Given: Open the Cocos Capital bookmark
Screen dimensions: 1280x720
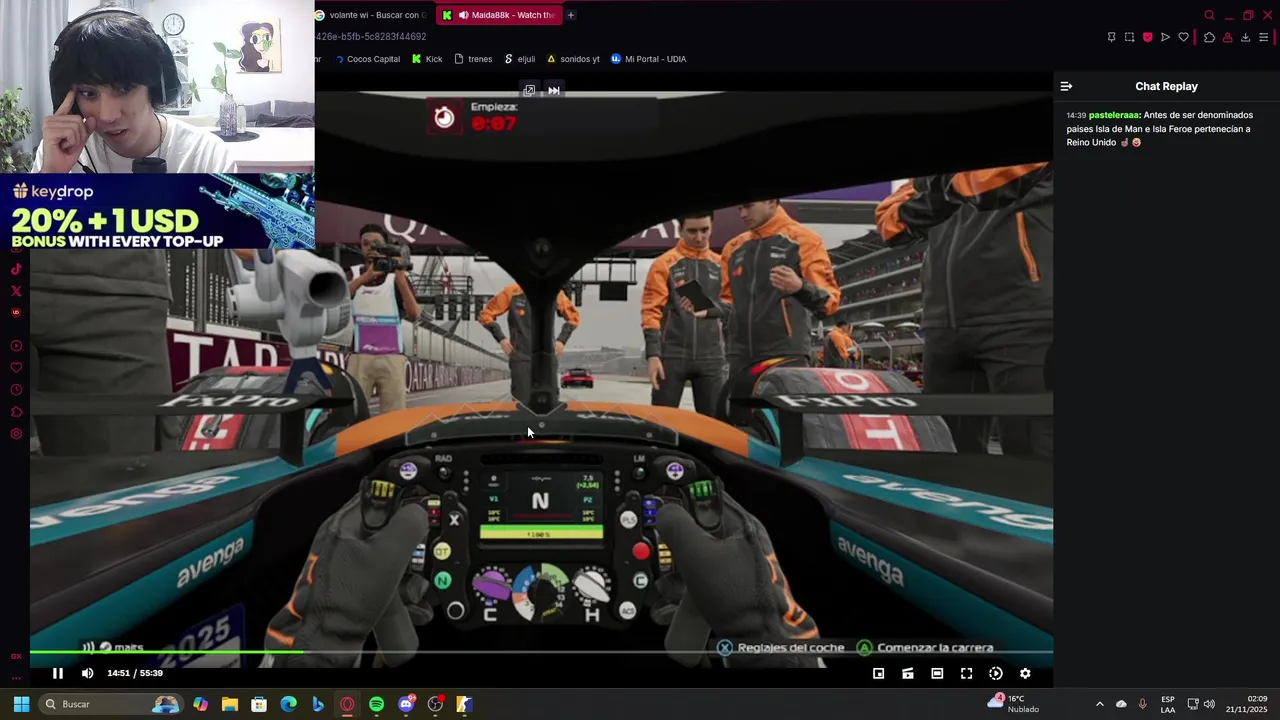Looking at the screenshot, I should coord(367,59).
